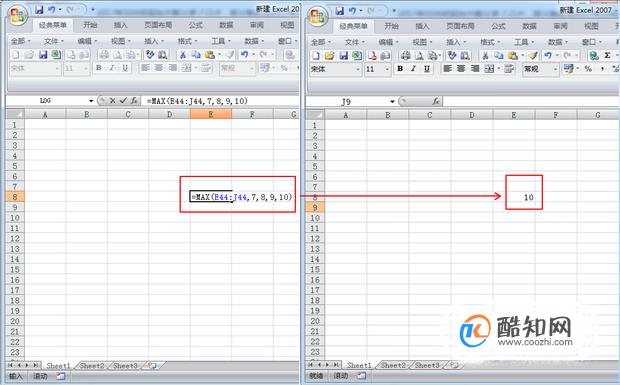
Task: Click the Open folder icon in right window
Action: (330, 55)
